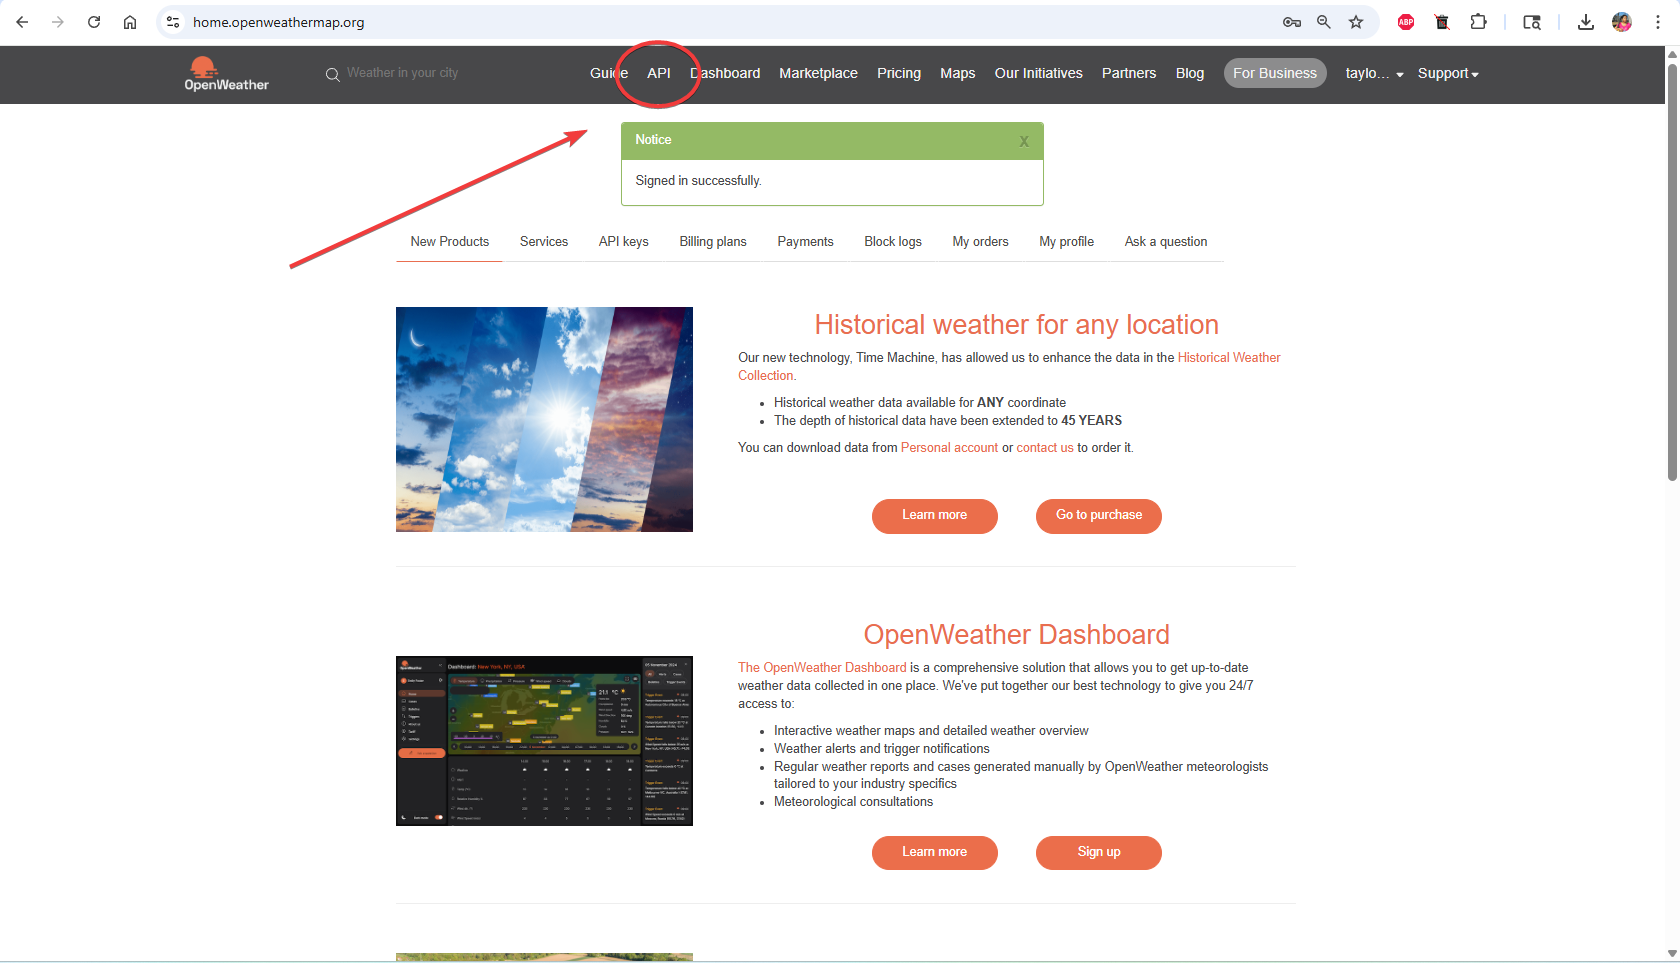The width and height of the screenshot is (1680, 963).
Task: Click the contact us link
Action: (1045, 448)
